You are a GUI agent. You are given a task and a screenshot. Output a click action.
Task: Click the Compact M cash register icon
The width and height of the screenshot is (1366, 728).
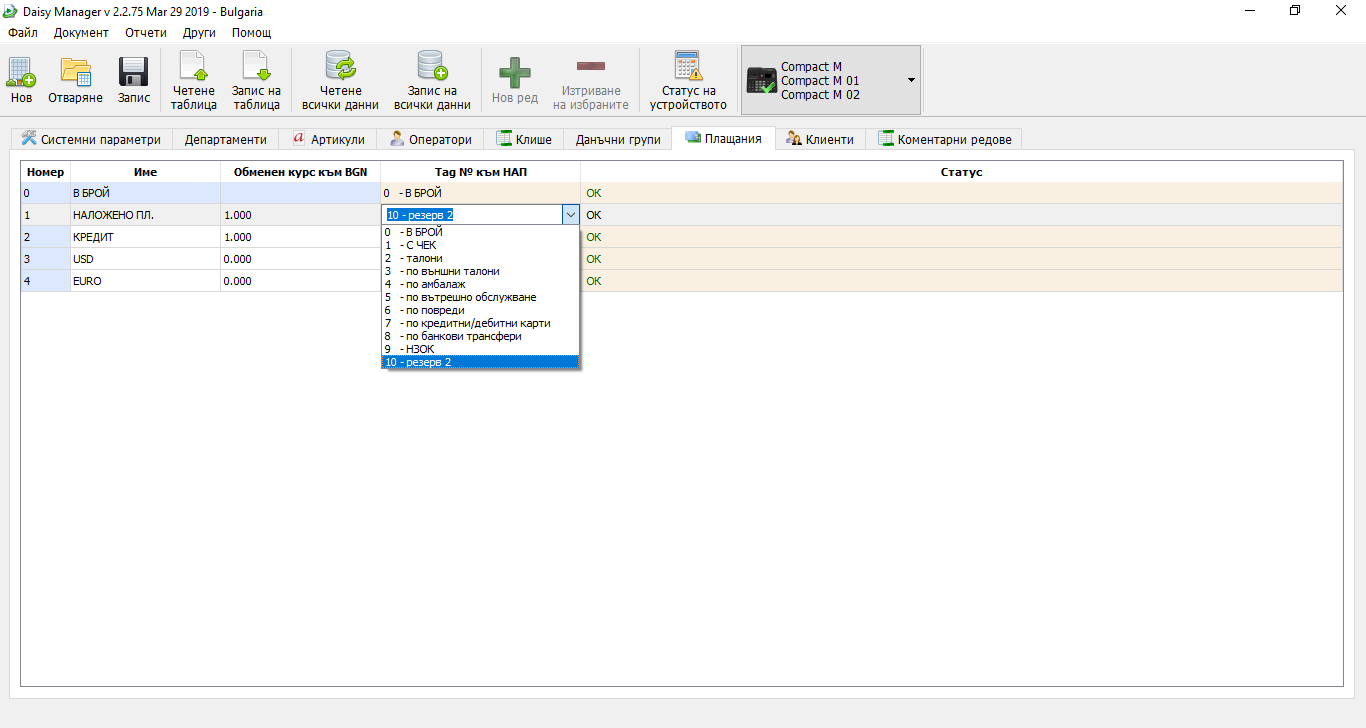tap(762, 80)
